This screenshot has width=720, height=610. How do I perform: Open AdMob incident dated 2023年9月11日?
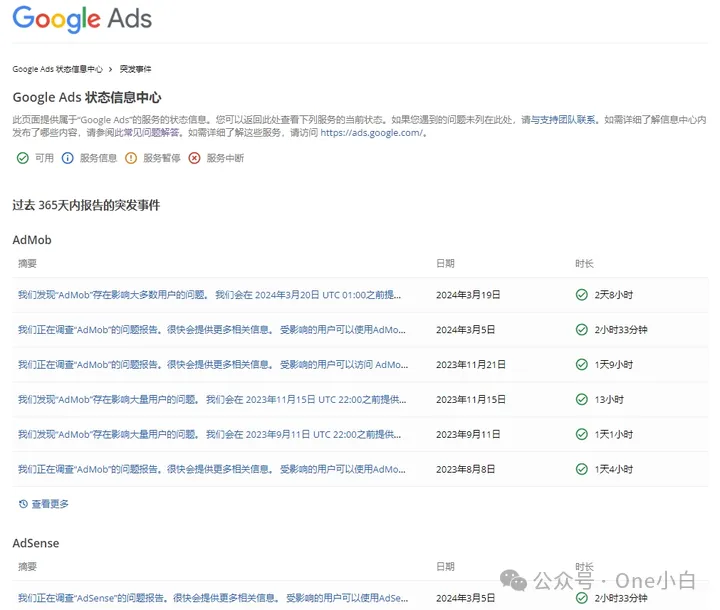click(209, 435)
